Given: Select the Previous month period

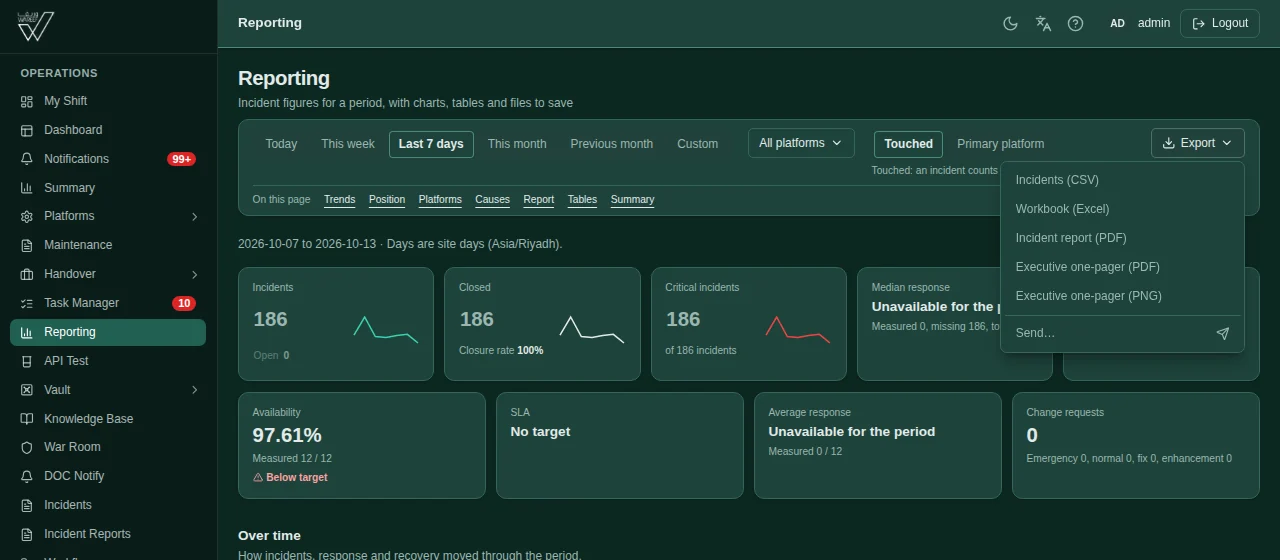Looking at the screenshot, I should pyautogui.click(x=612, y=144).
